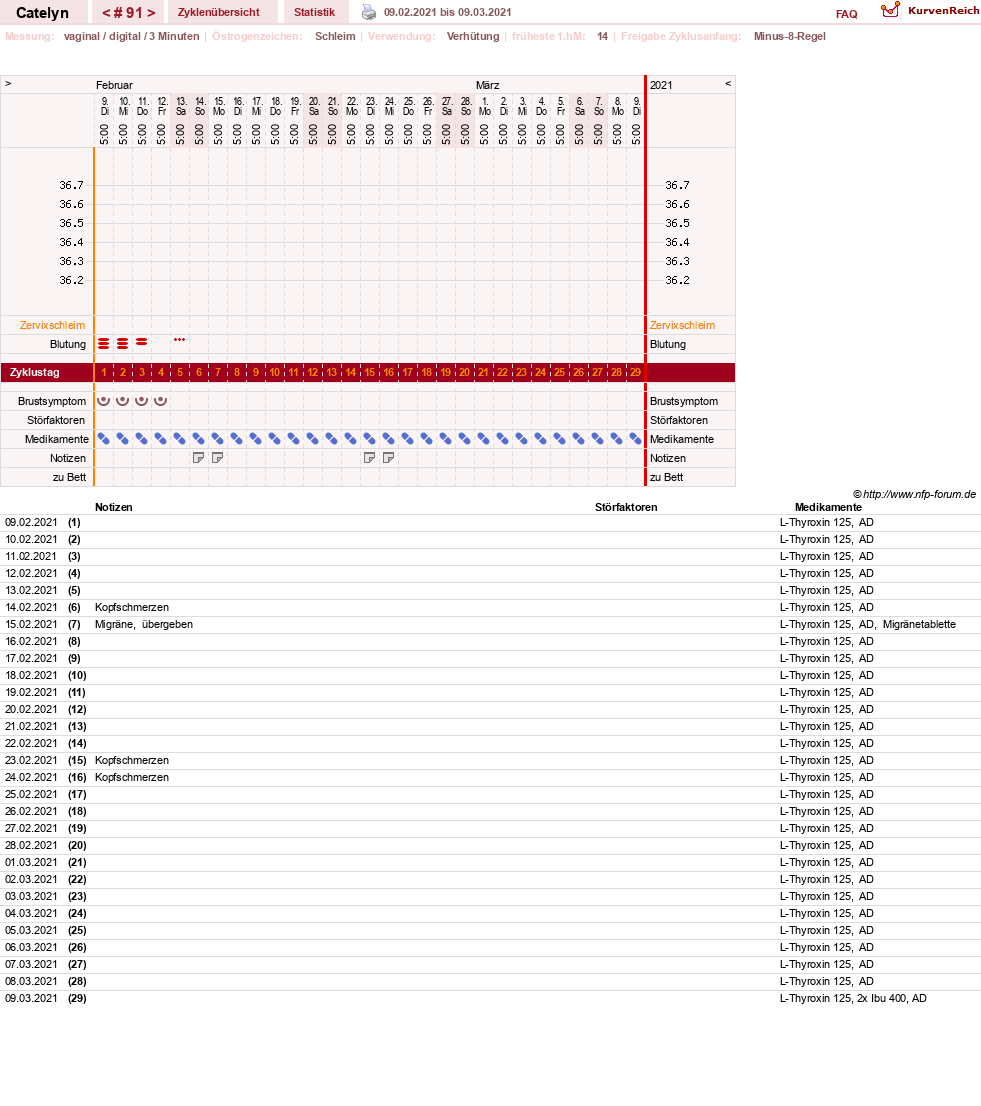Open note icon on cycle day 15
The width and height of the screenshot is (981, 1106).
[370, 458]
